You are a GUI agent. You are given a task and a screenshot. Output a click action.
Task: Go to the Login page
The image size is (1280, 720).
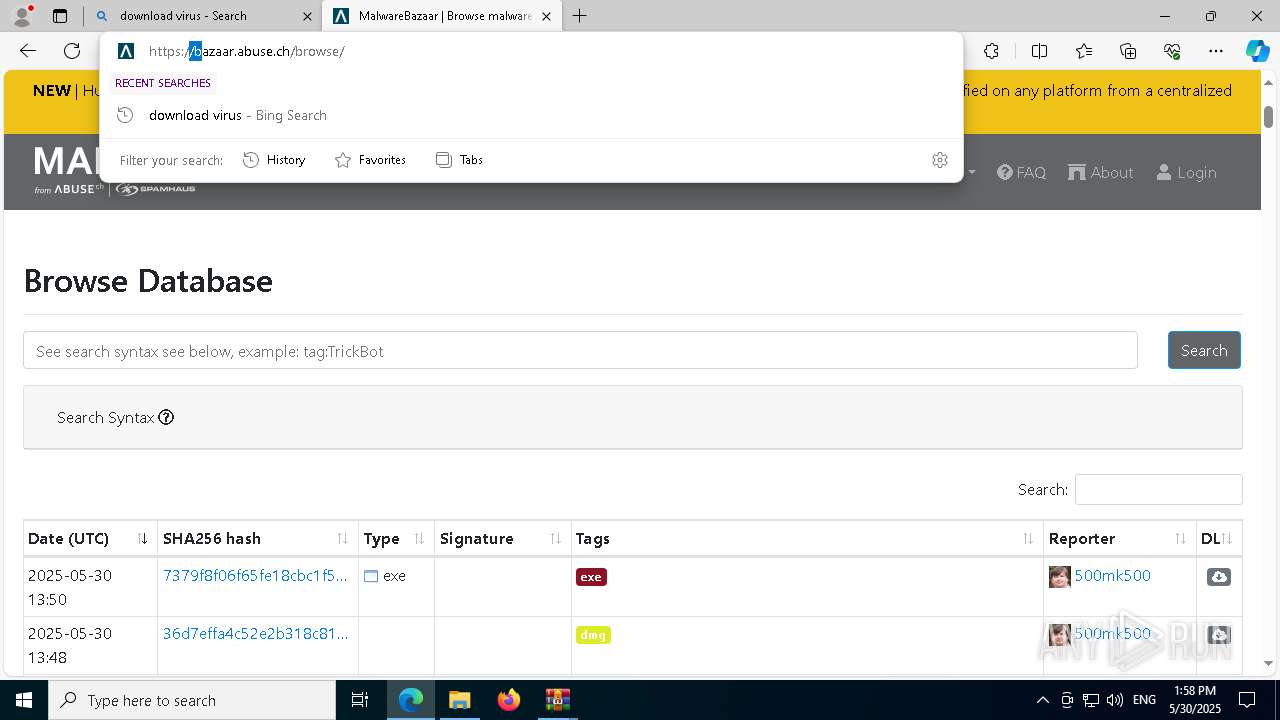point(1186,172)
